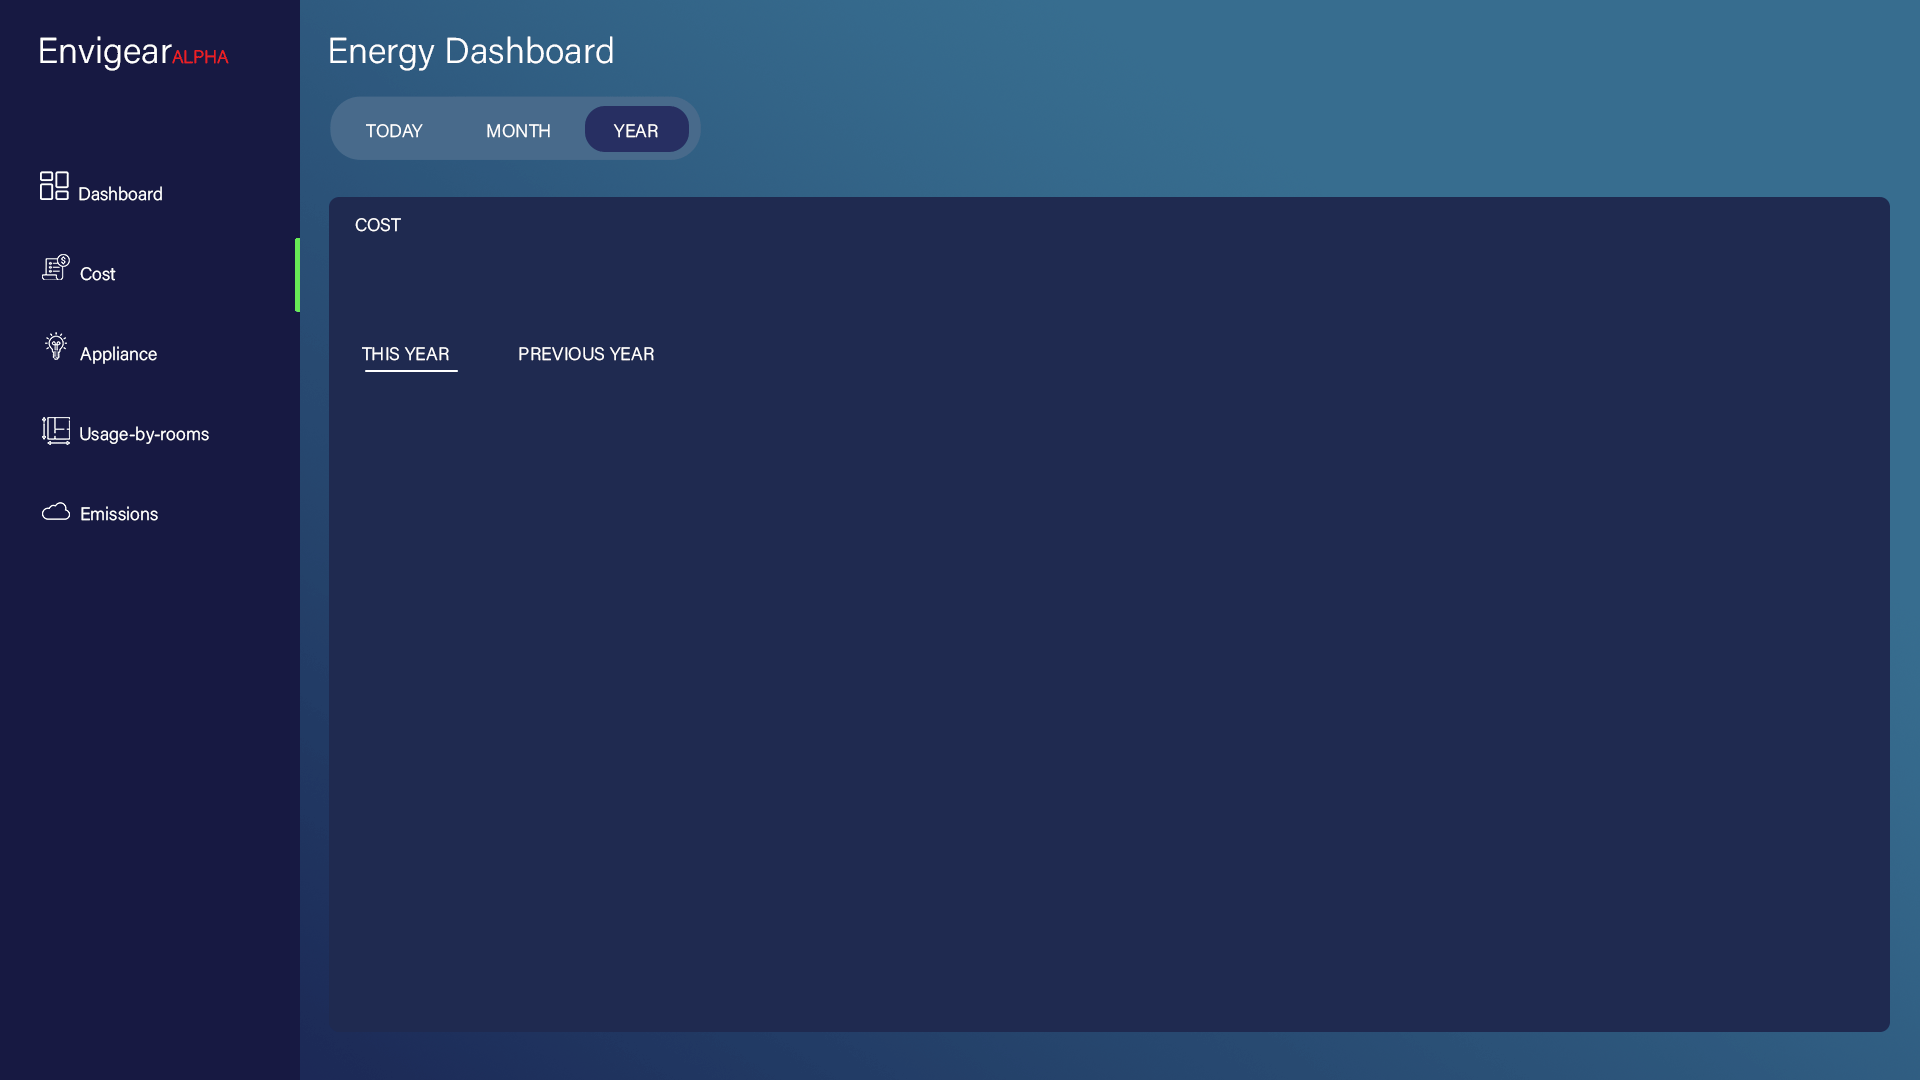Switch to the MONTH time range

pos(518,131)
